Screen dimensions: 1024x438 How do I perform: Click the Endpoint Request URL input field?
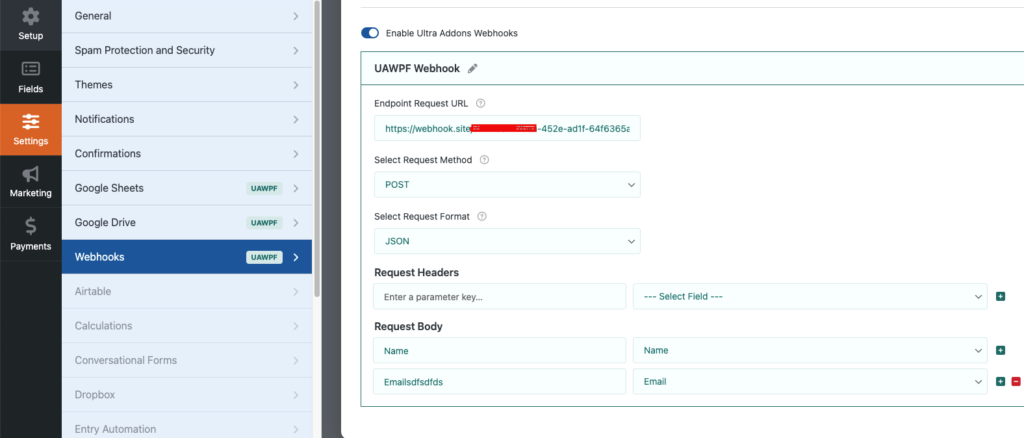pyautogui.click(x=507, y=129)
